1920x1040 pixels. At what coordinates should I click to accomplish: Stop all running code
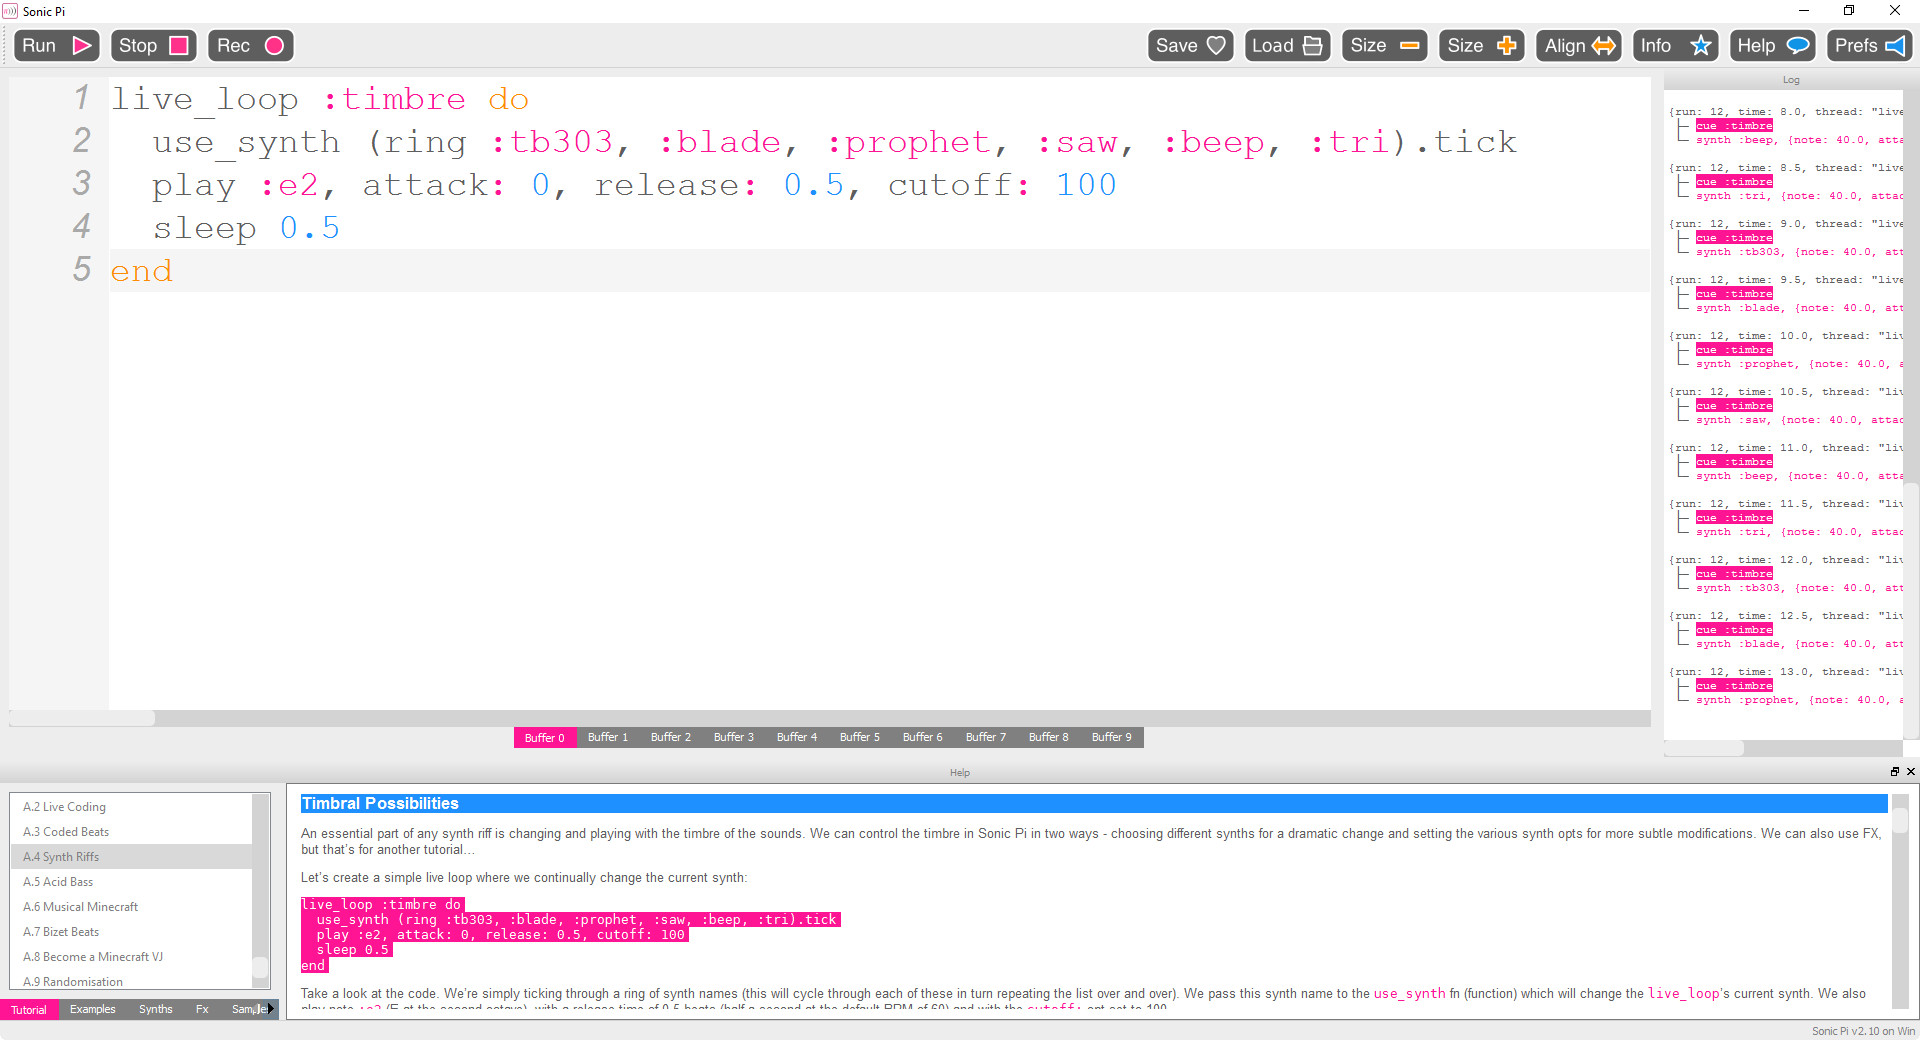point(152,45)
